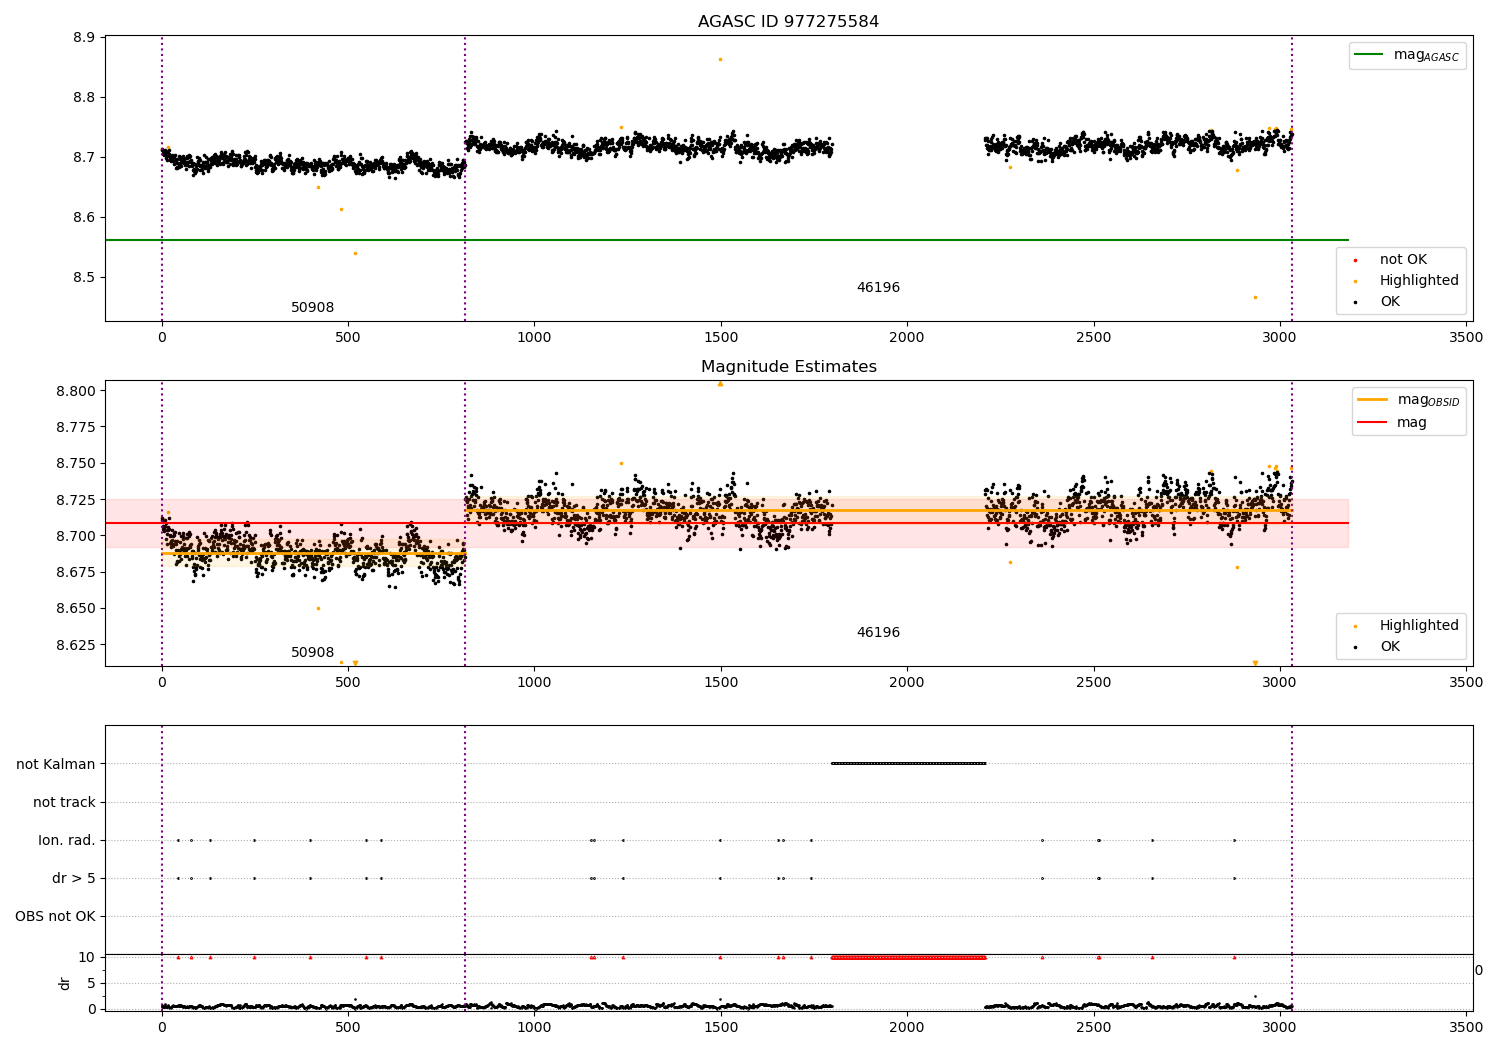This screenshot has width=1500, height=1050.
Task: Click the 'dr > 5' axis label
Action: pos(74,878)
